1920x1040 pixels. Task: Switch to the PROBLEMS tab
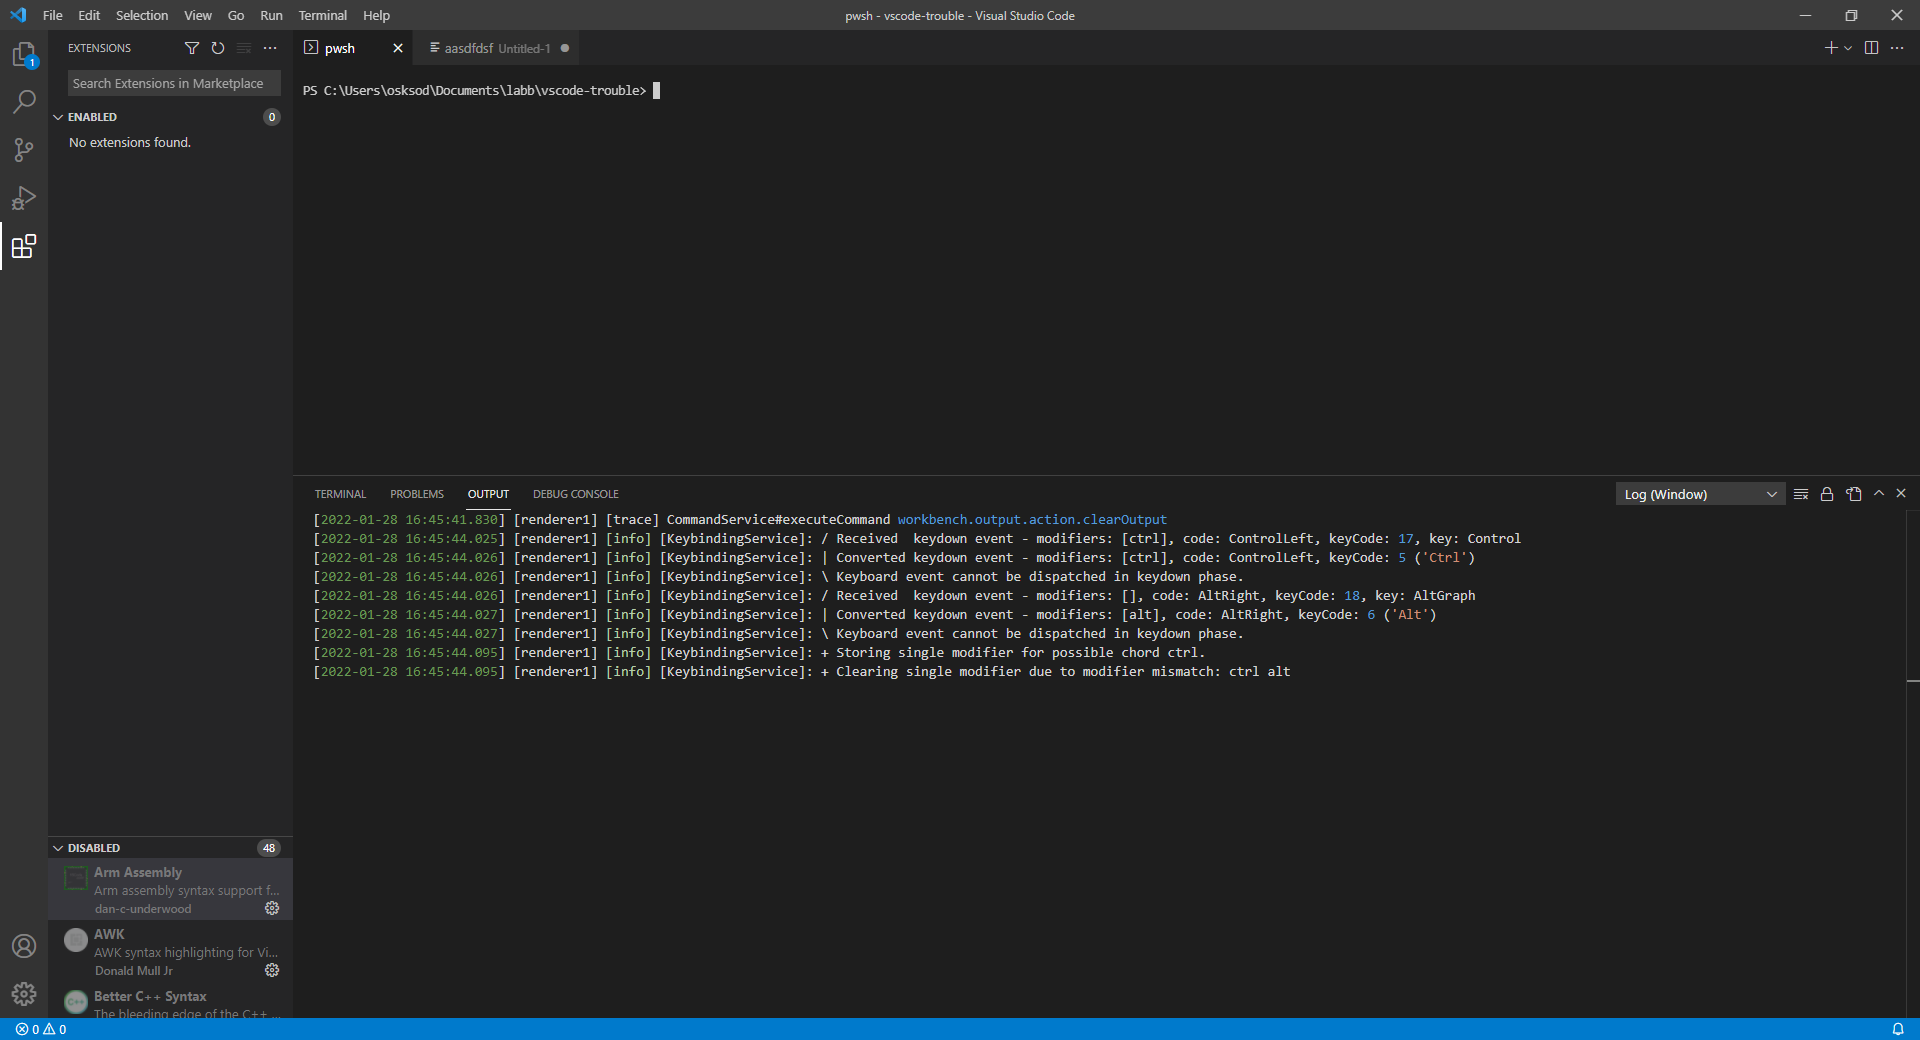(416, 493)
